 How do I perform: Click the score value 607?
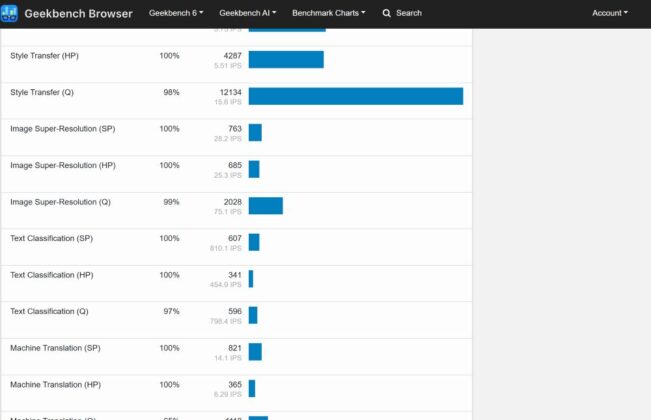[235, 238]
